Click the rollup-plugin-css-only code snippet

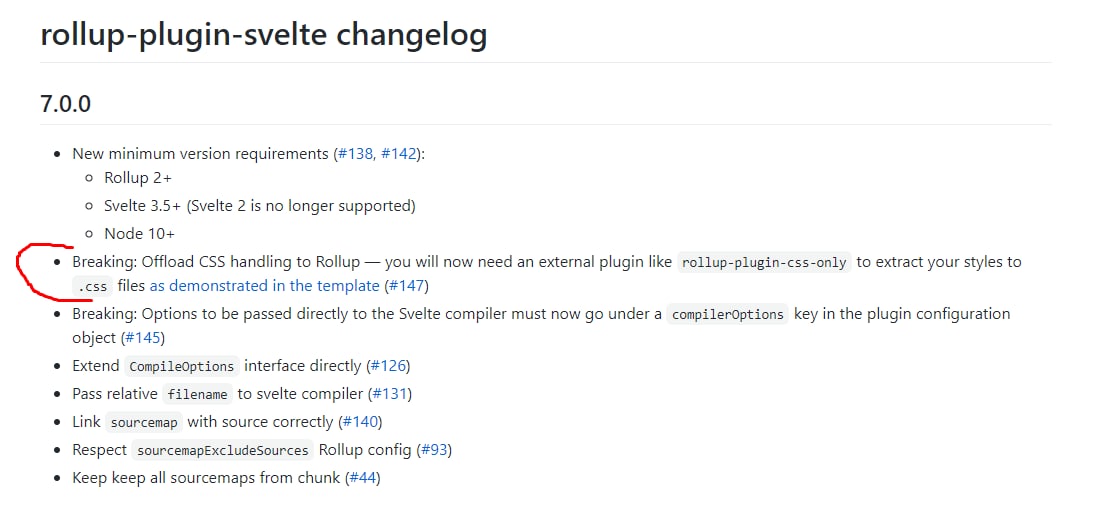pos(764,262)
